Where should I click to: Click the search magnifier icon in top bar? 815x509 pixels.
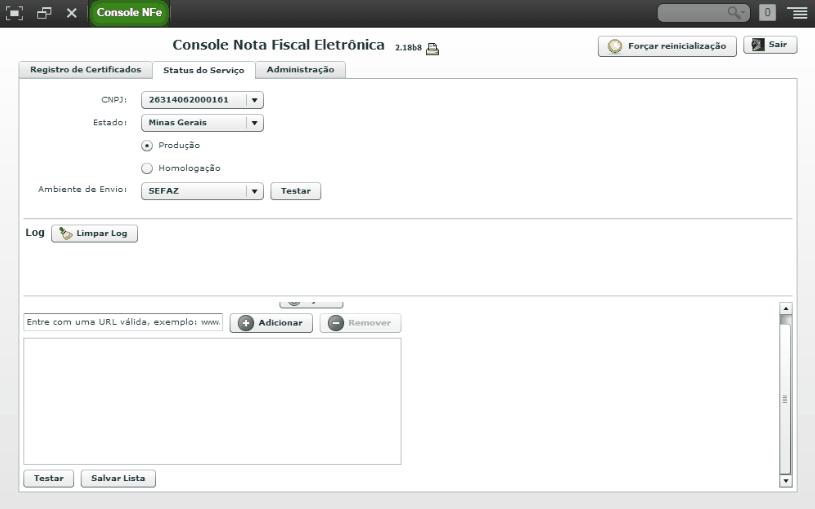[734, 12]
